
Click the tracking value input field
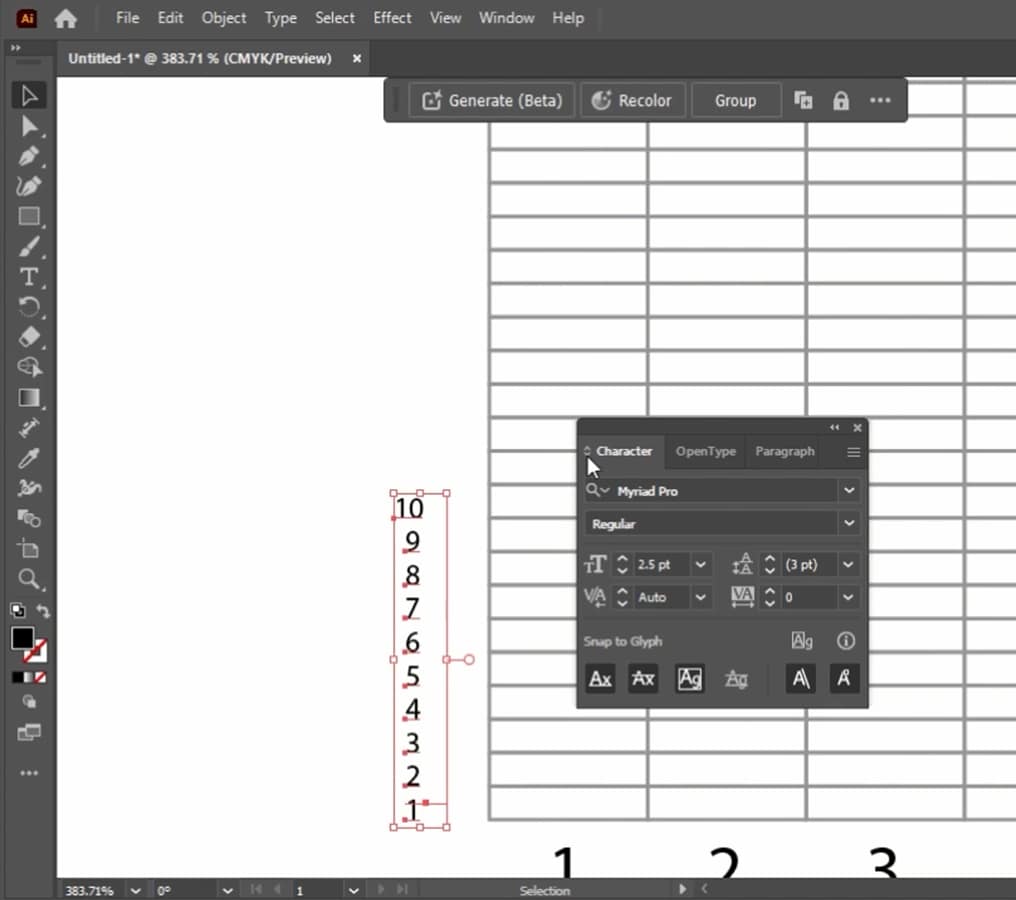[808, 597]
